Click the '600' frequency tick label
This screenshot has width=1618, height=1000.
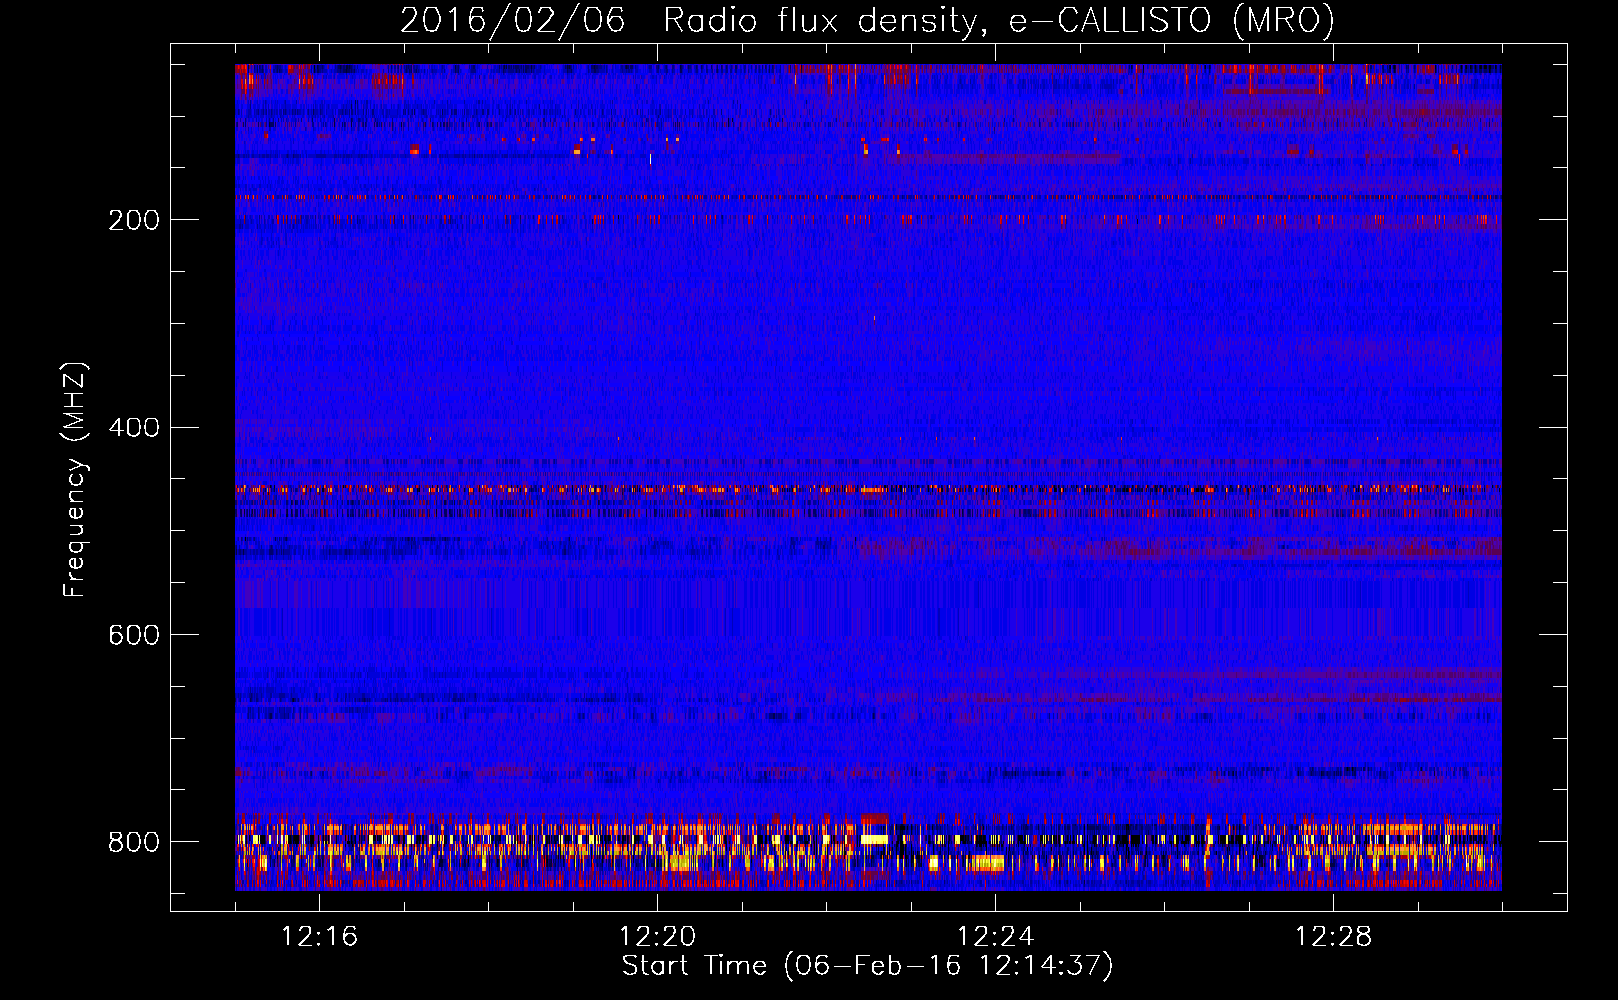point(134,636)
